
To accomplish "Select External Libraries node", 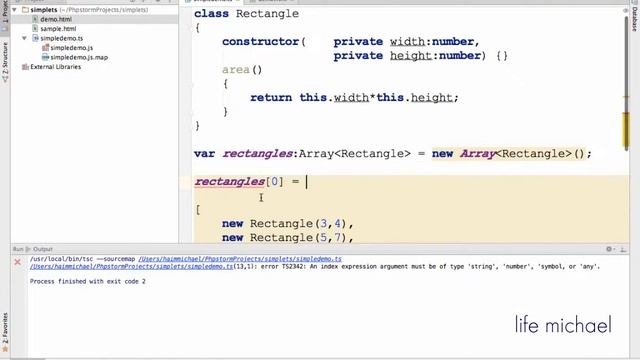I will point(56,67).
